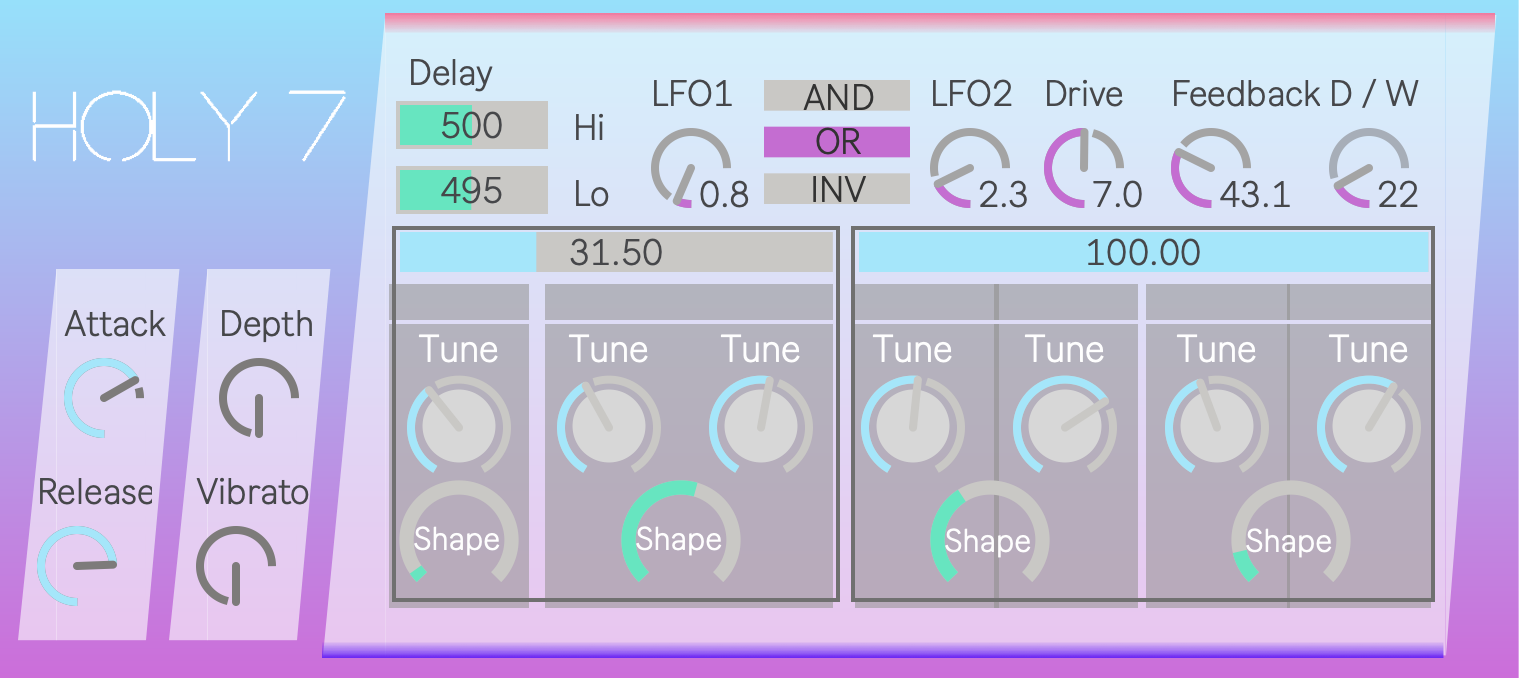This screenshot has height=678, width=1519.
Task: Click the LFO1 value 0.8
Action: (724, 195)
